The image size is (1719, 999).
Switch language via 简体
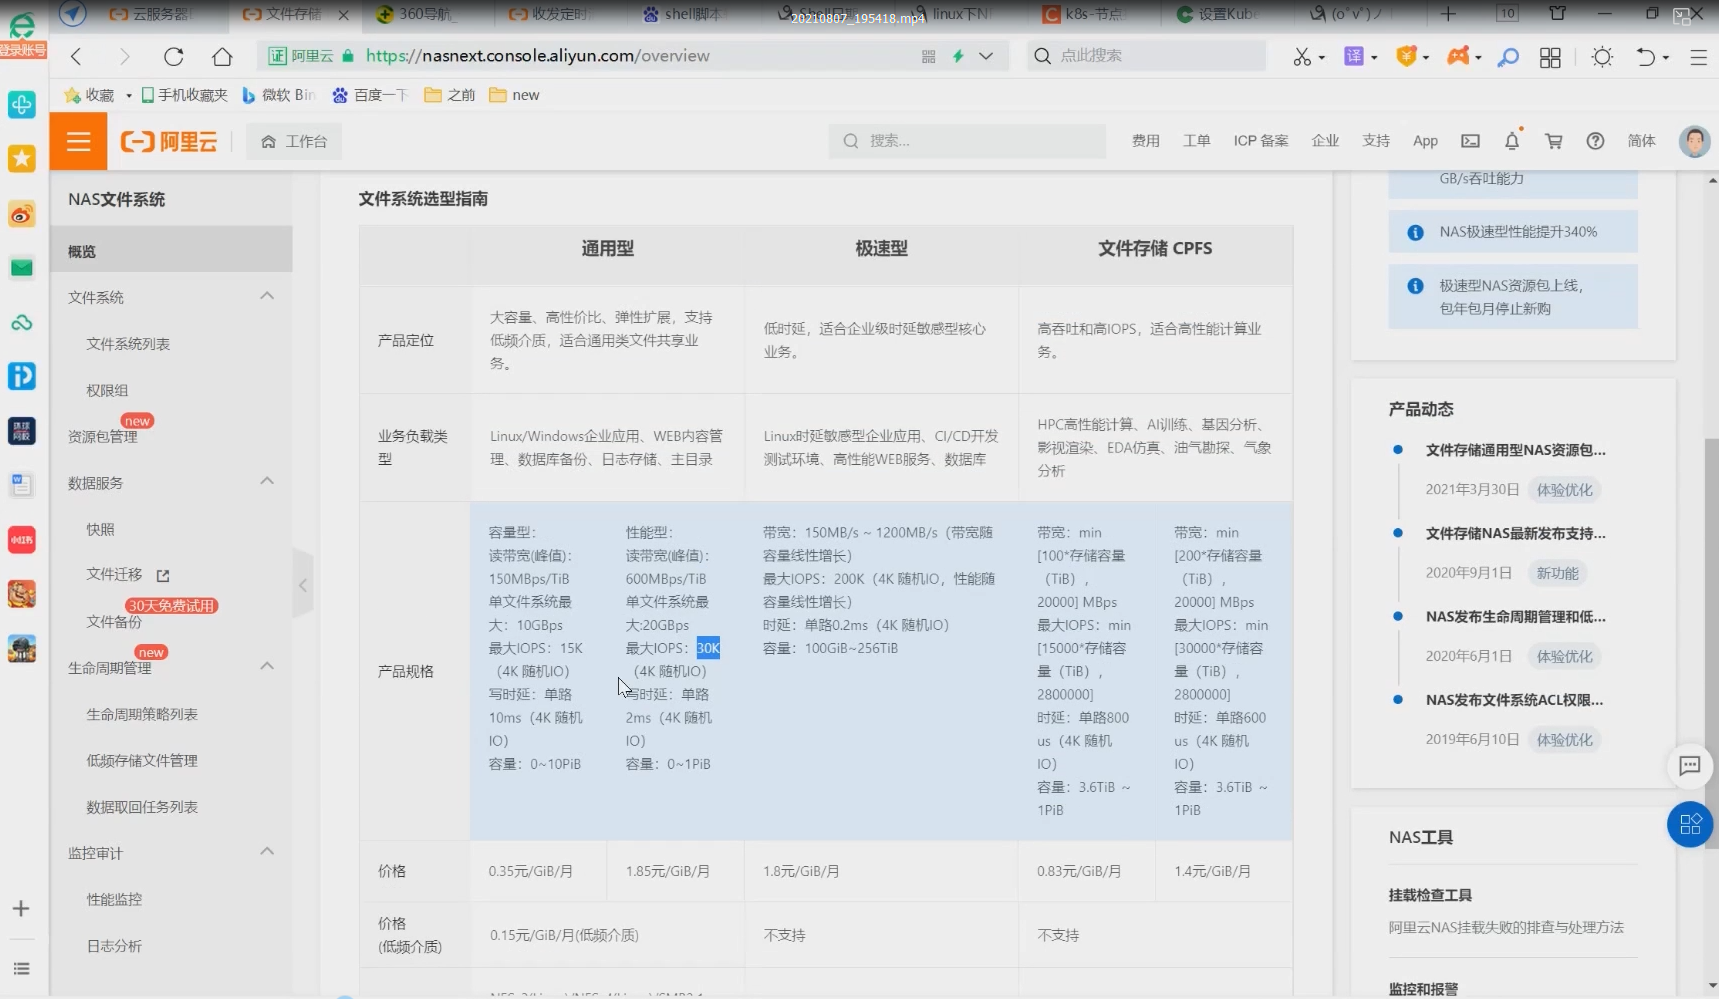tap(1641, 141)
